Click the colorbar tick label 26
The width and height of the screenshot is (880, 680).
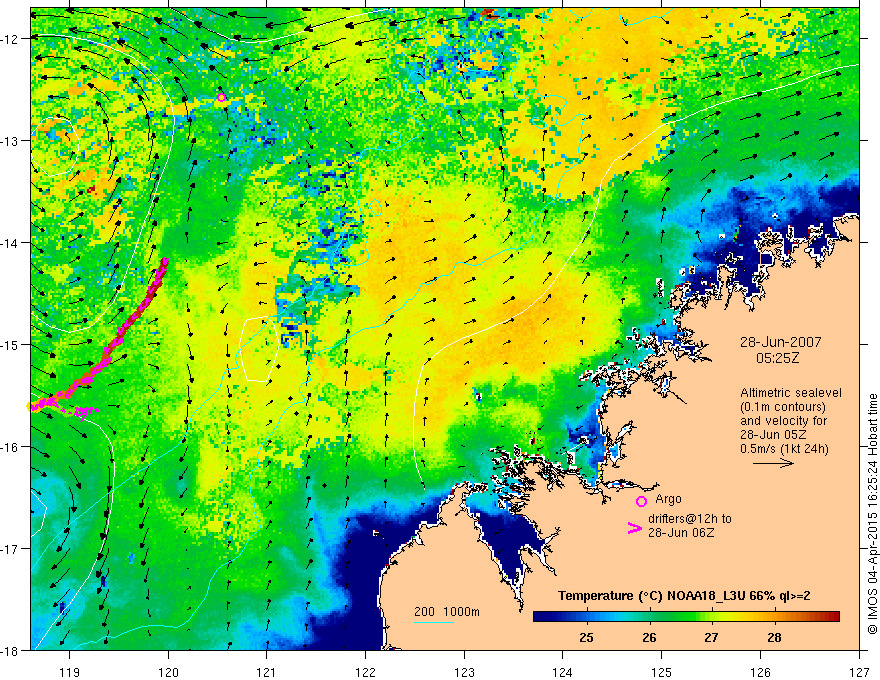point(649,638)
